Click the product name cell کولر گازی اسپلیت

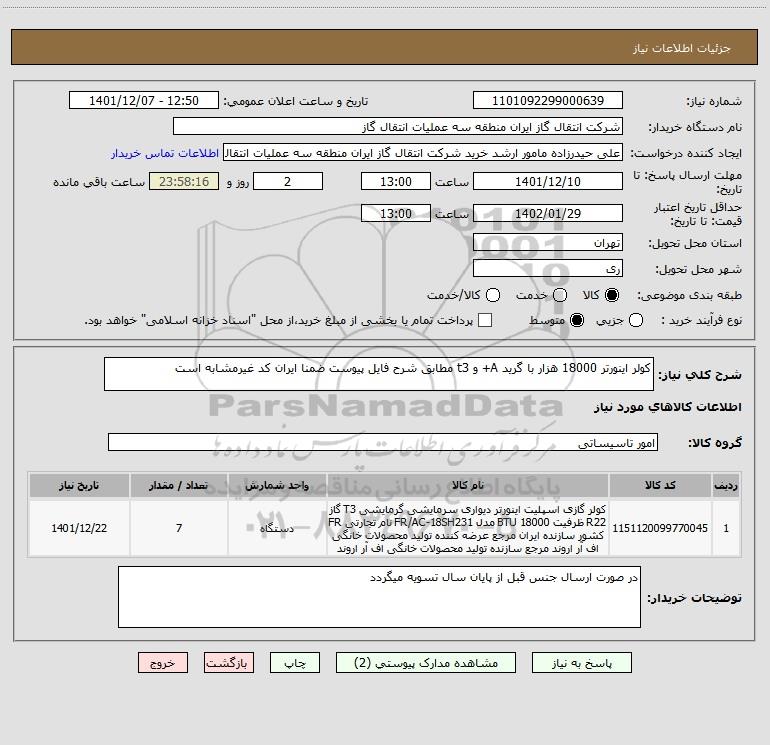pos(468,528)
